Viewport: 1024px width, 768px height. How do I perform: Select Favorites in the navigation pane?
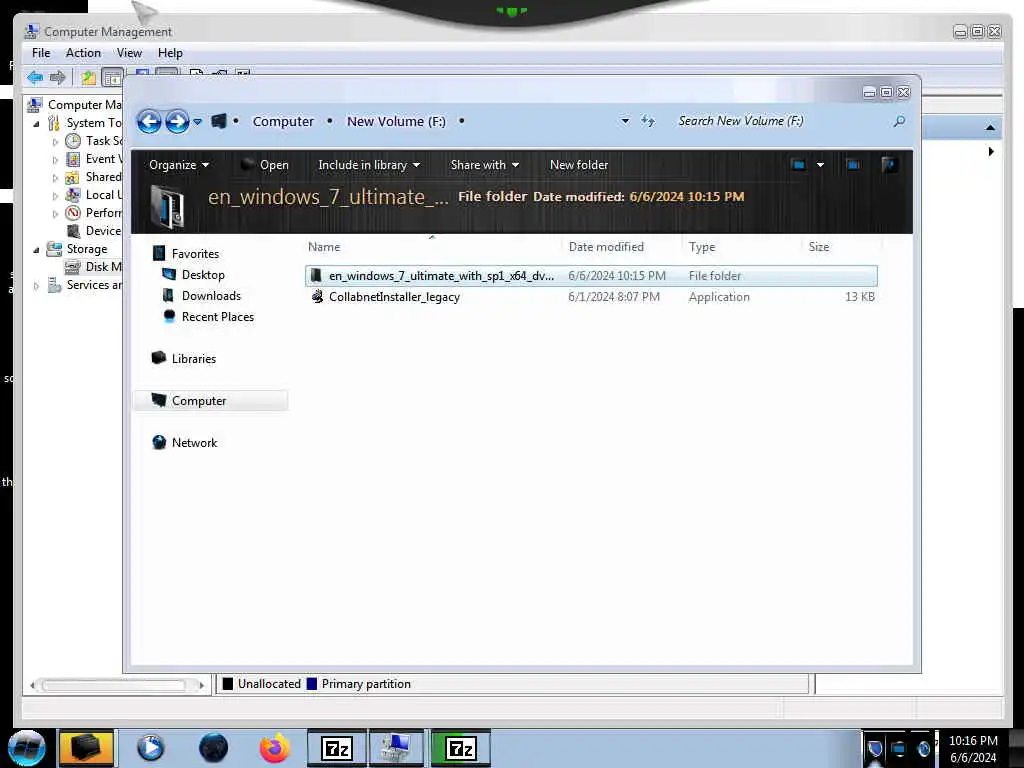pos(195,253)
